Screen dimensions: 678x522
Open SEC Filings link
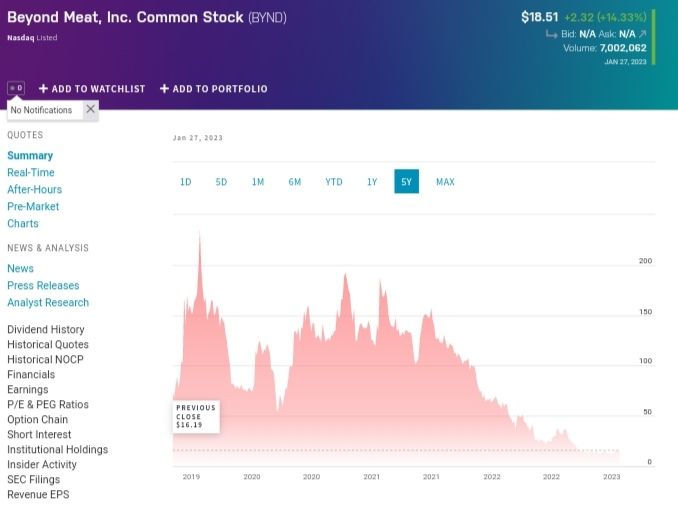pyautogui.click(x=33, y=480)
